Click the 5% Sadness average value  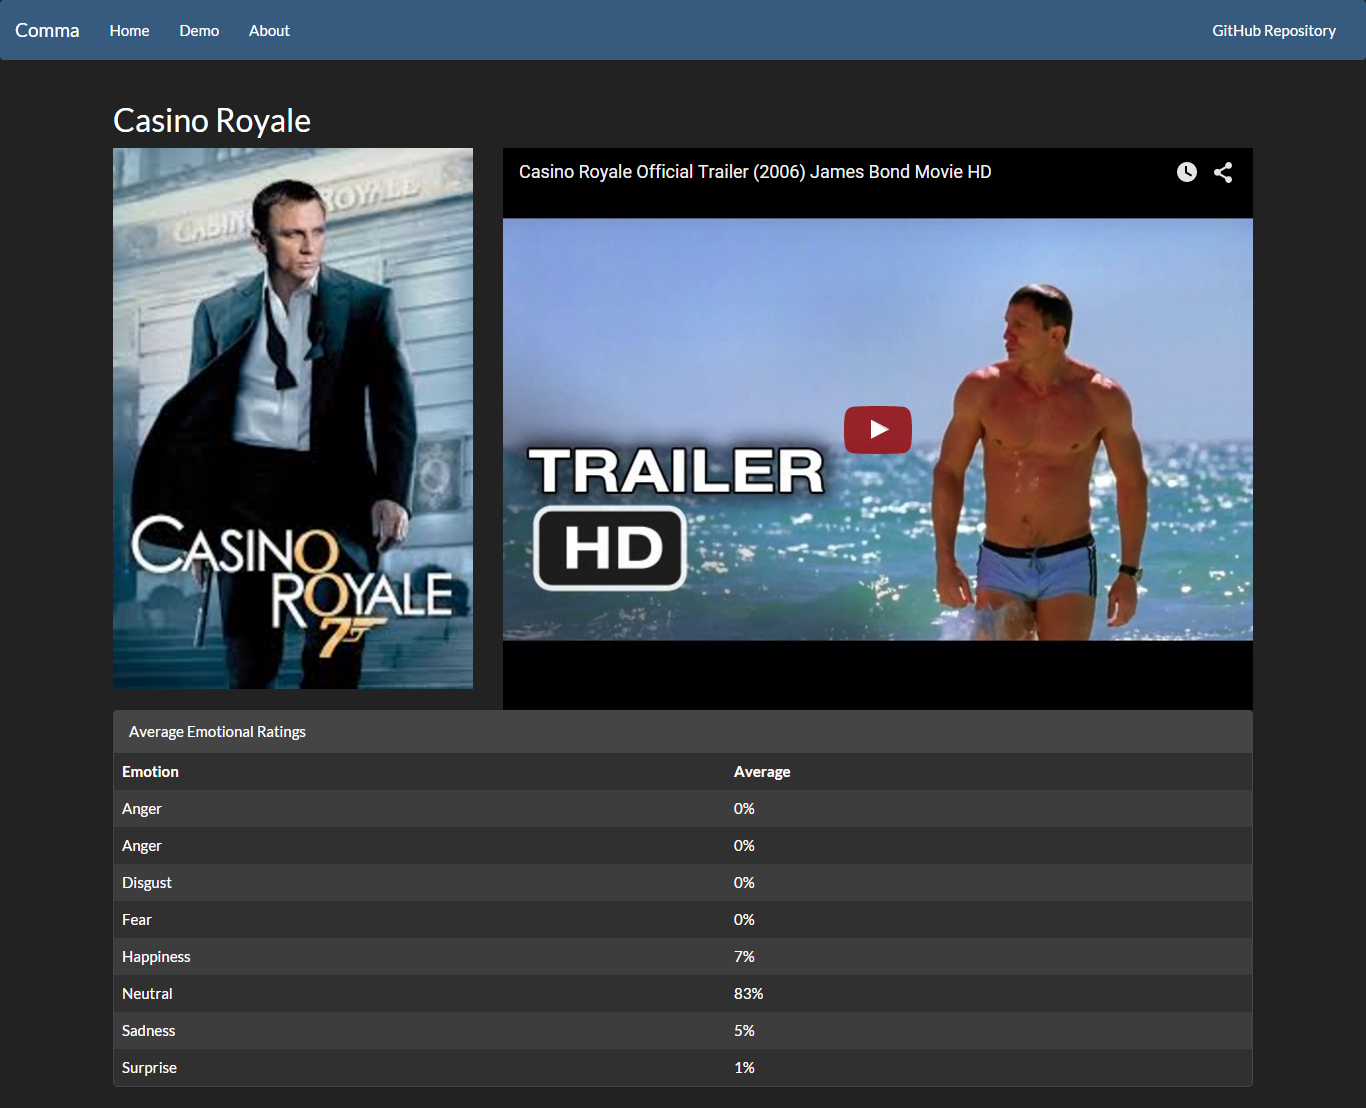(x=744, y=1031)
